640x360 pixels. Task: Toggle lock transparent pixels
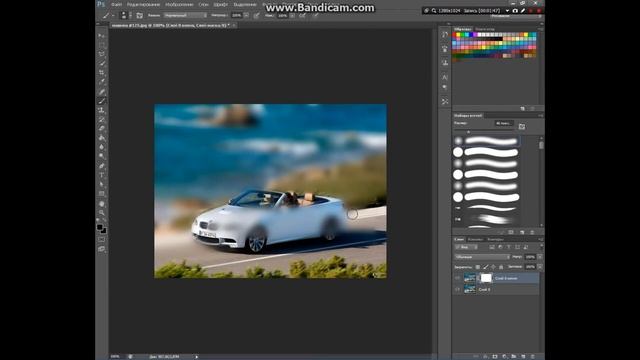point(478,267)
